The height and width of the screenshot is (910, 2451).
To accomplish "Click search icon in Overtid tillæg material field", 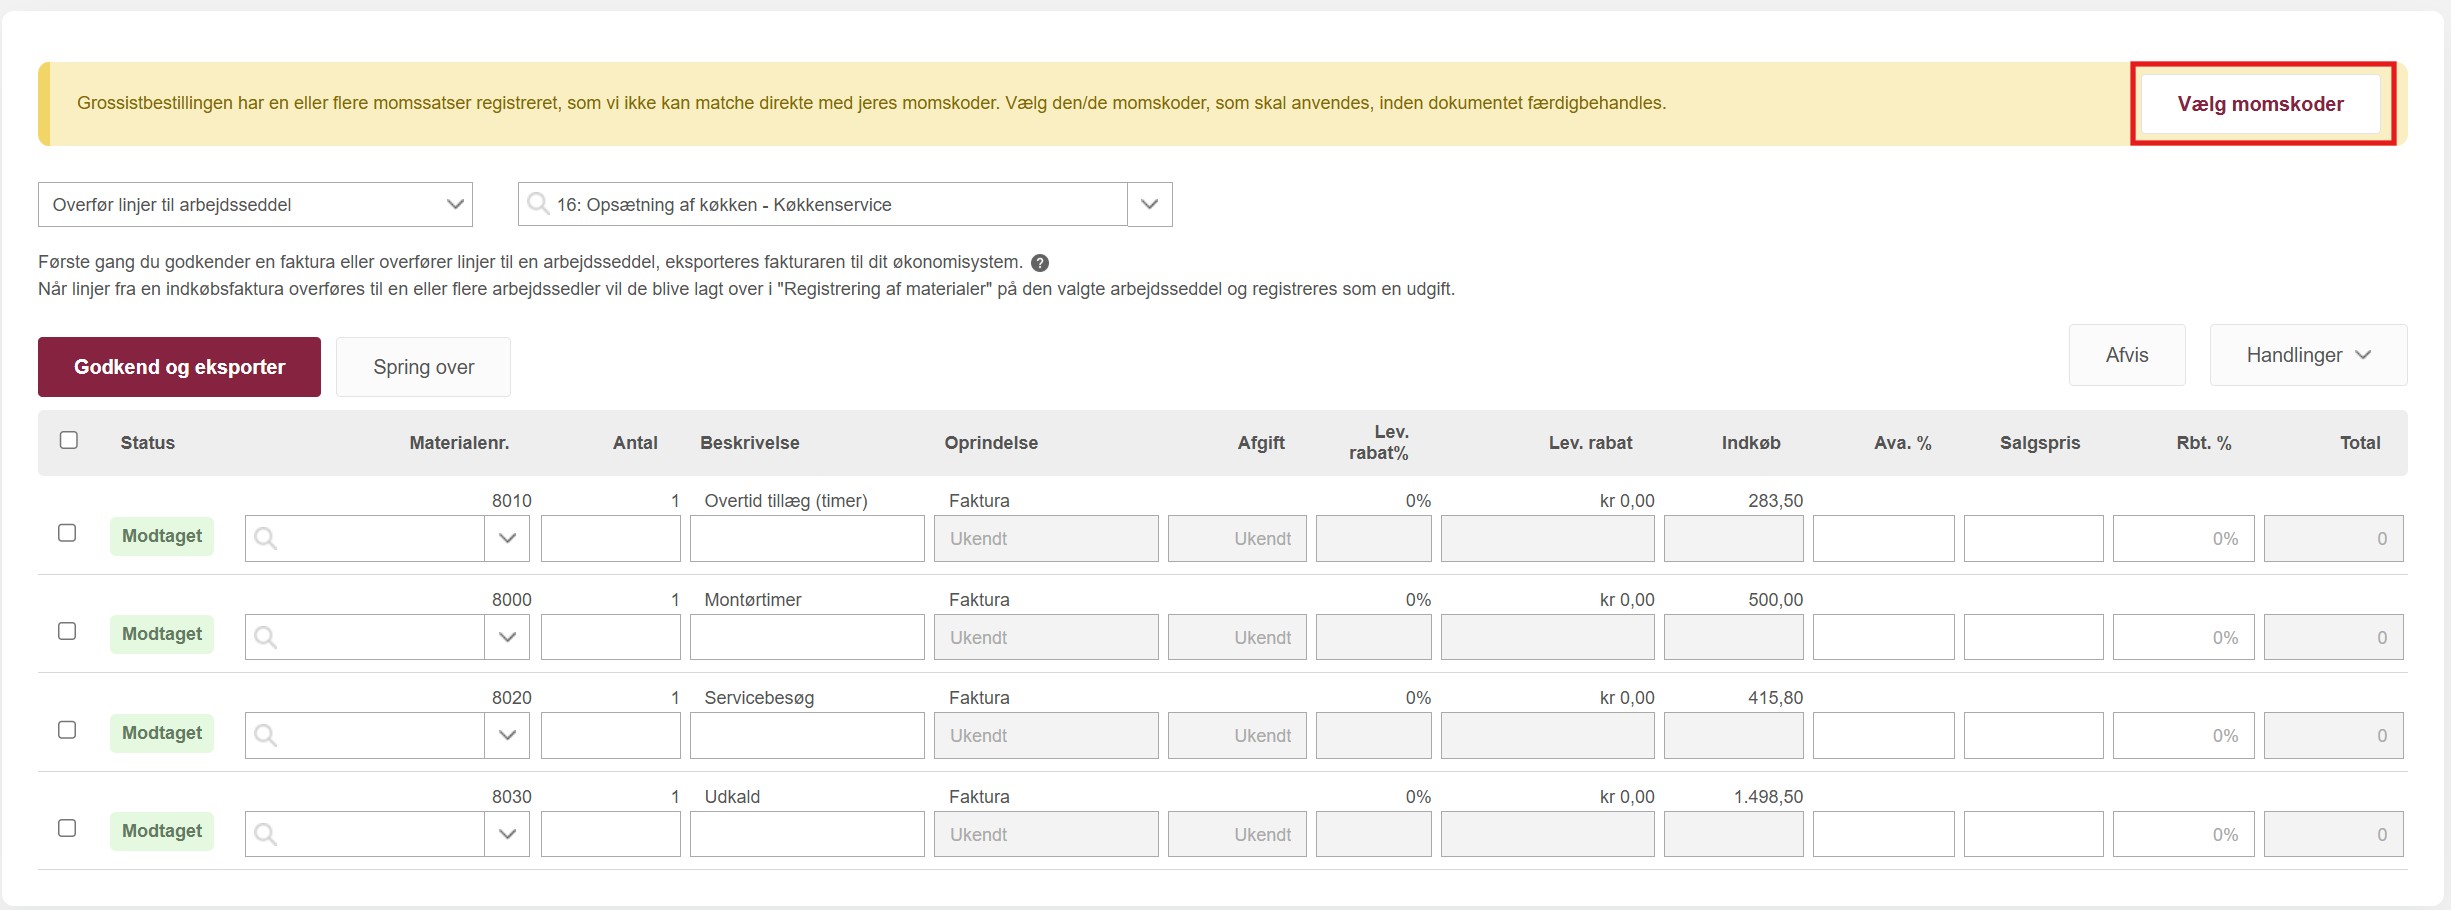I will [265, 538].
